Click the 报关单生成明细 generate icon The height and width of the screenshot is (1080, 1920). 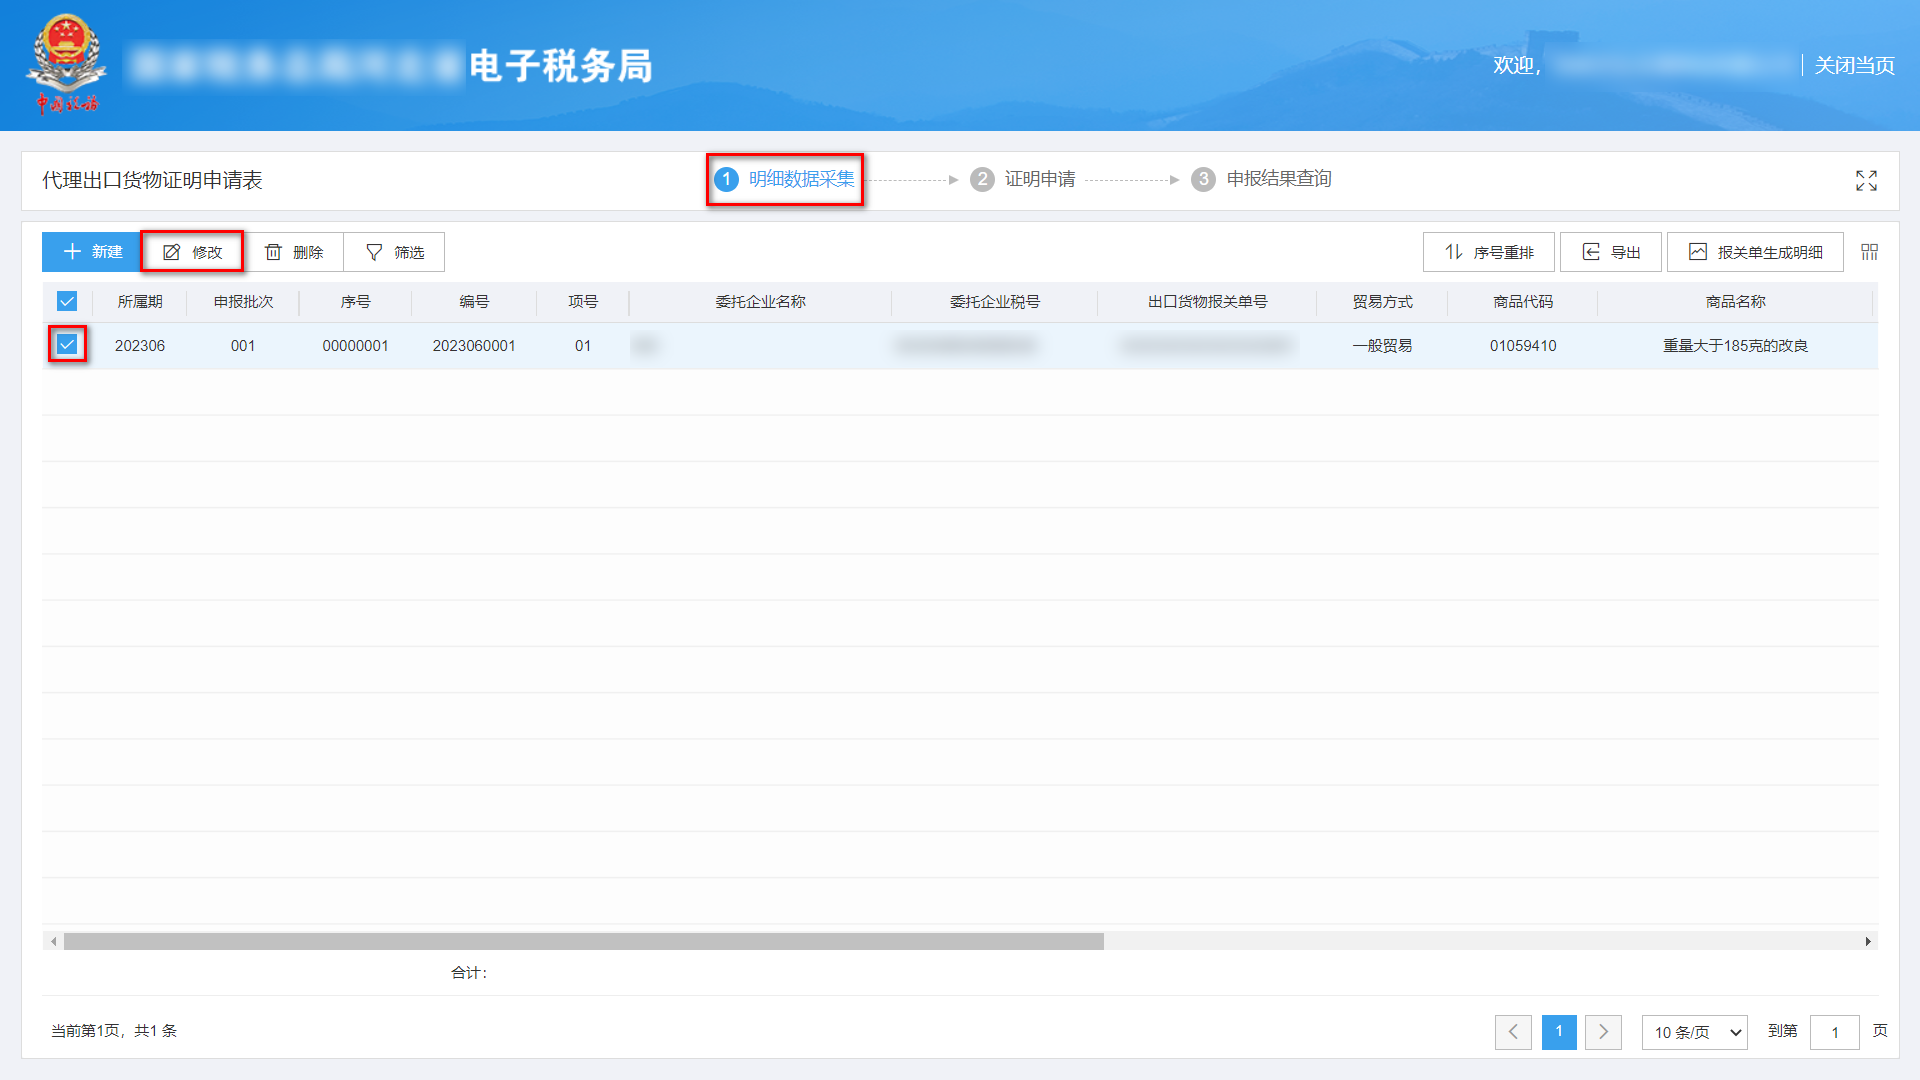[1697, 251]
